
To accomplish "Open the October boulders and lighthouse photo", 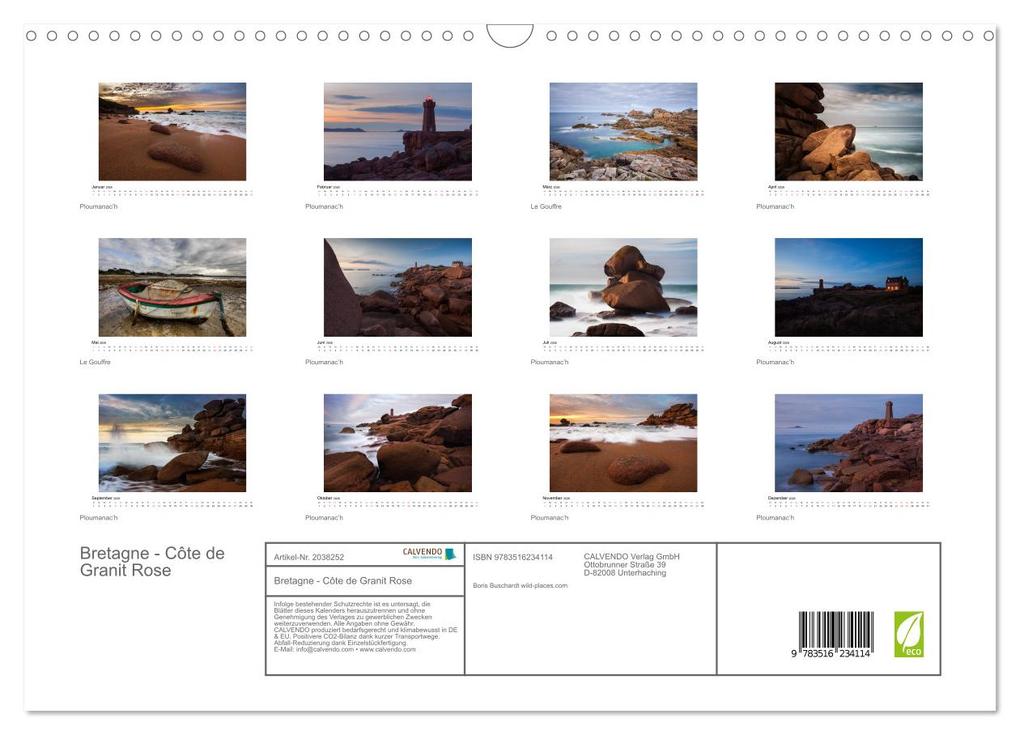I will (398, 443).
